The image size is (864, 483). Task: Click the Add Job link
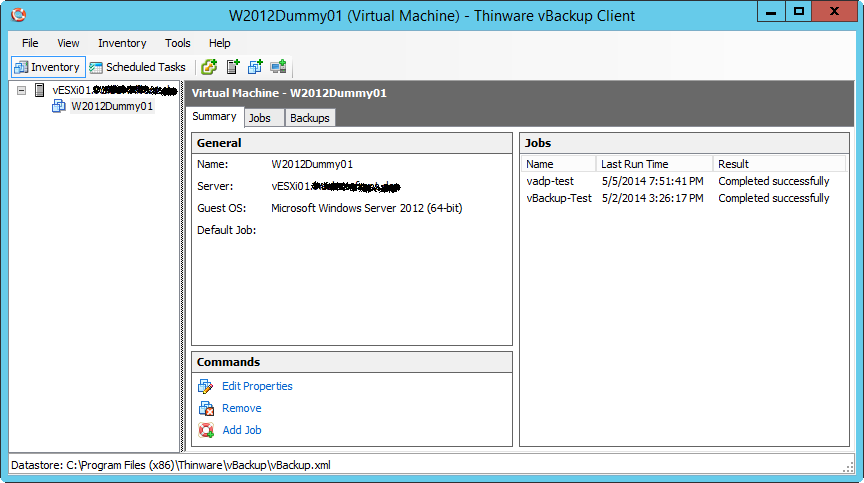[x=241, y=430]
